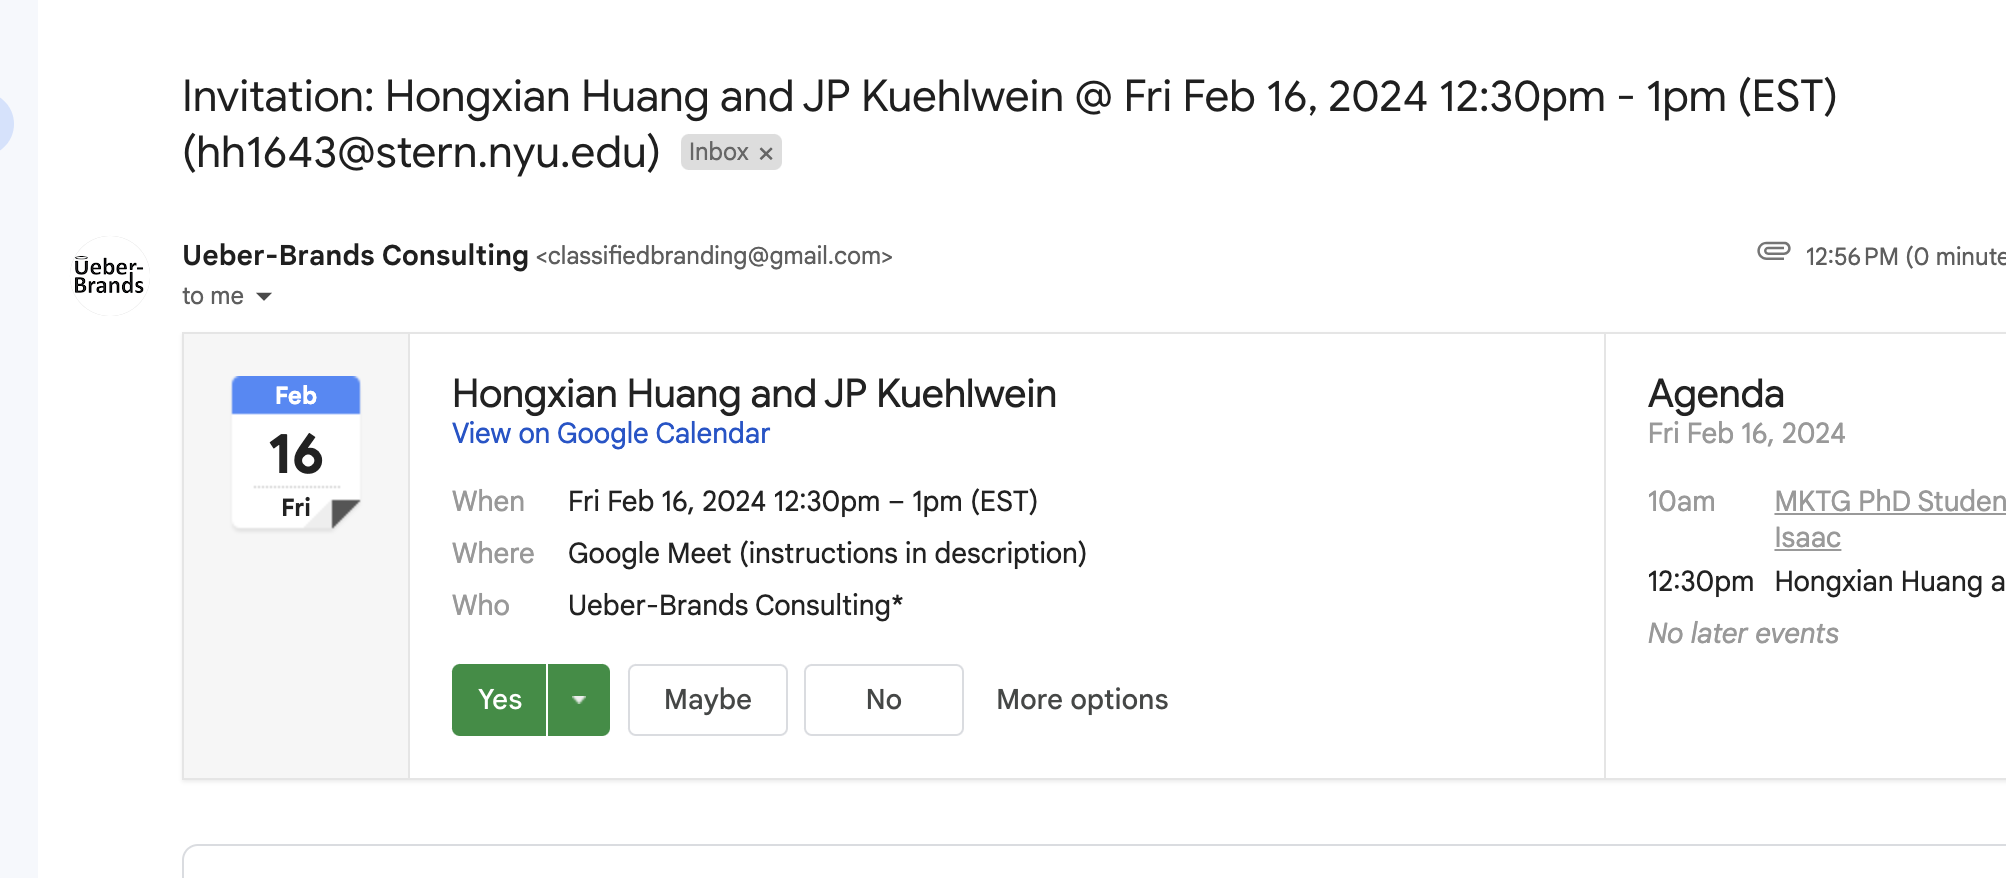Click the Inbox label chip
The width and height of the screenshot is (2006, 878).
tap(718, 152)
